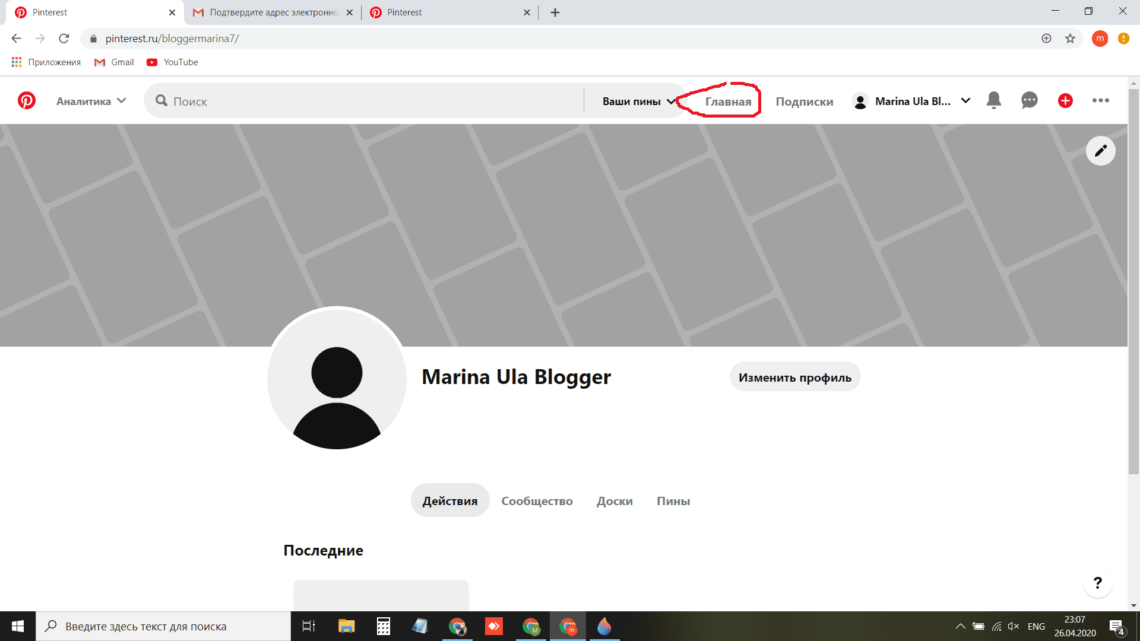Go to Главная home page
This screenshot has height=641, width=1140.
click(728, 102)
